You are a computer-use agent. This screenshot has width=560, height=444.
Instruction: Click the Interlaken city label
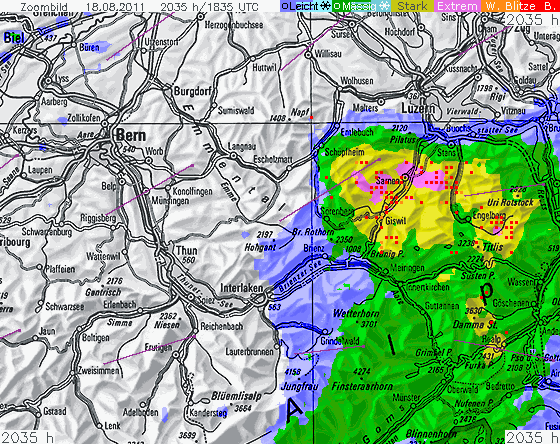242,288
